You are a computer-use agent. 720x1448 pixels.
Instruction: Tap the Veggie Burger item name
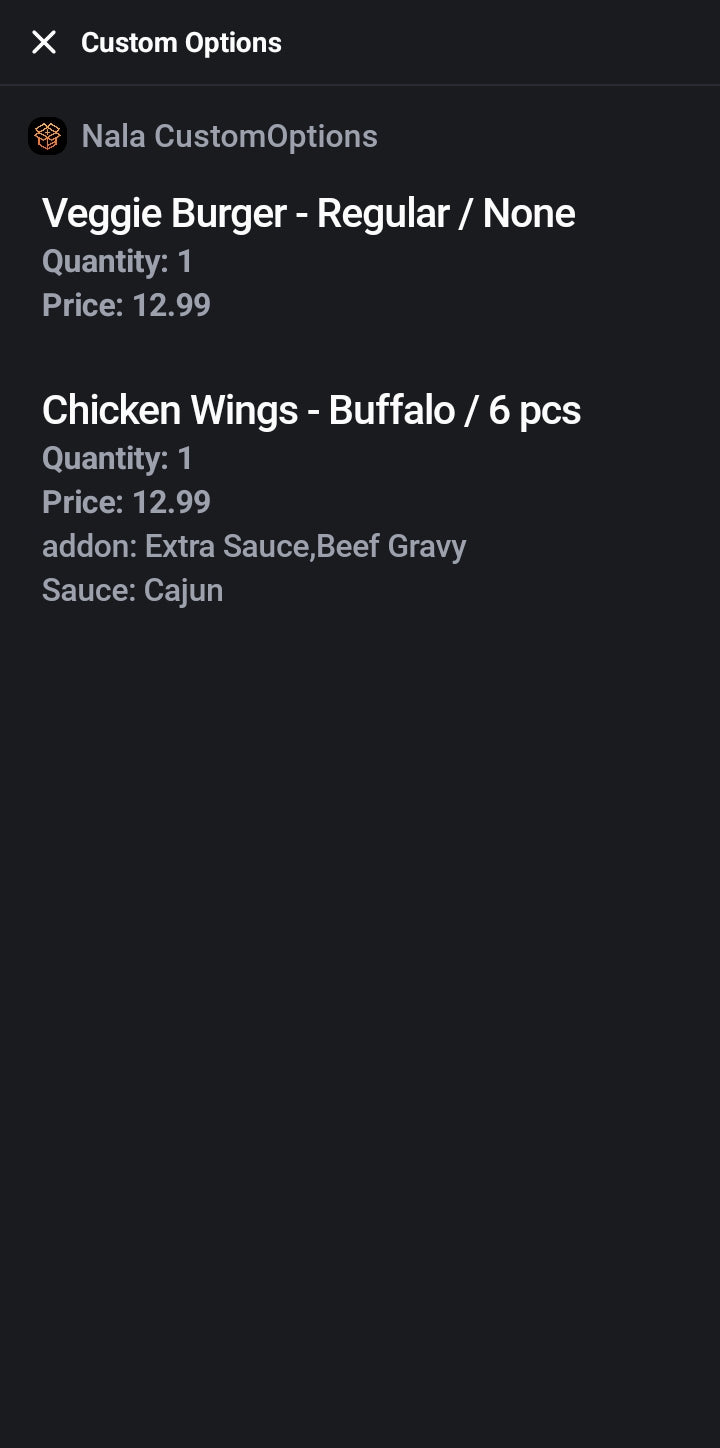pyautogui.click(x=164, y=214)
